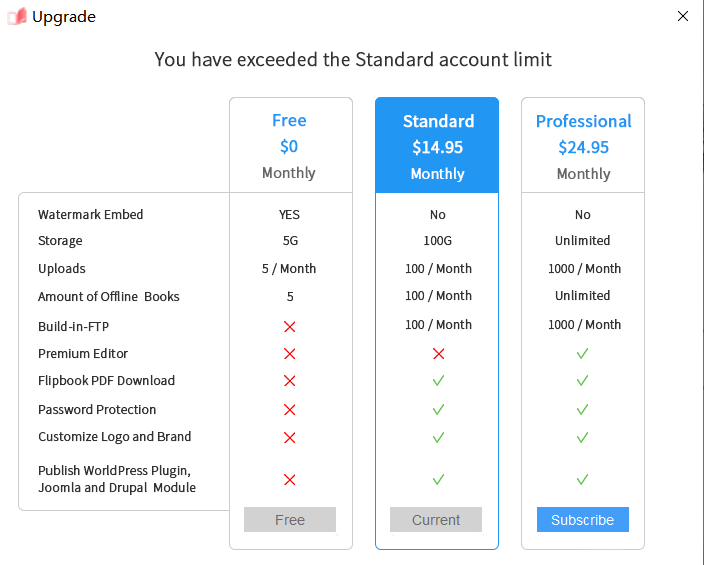Select the Professional plan heading
Viewport: 704px width, 565px height.
click(583, 121)
